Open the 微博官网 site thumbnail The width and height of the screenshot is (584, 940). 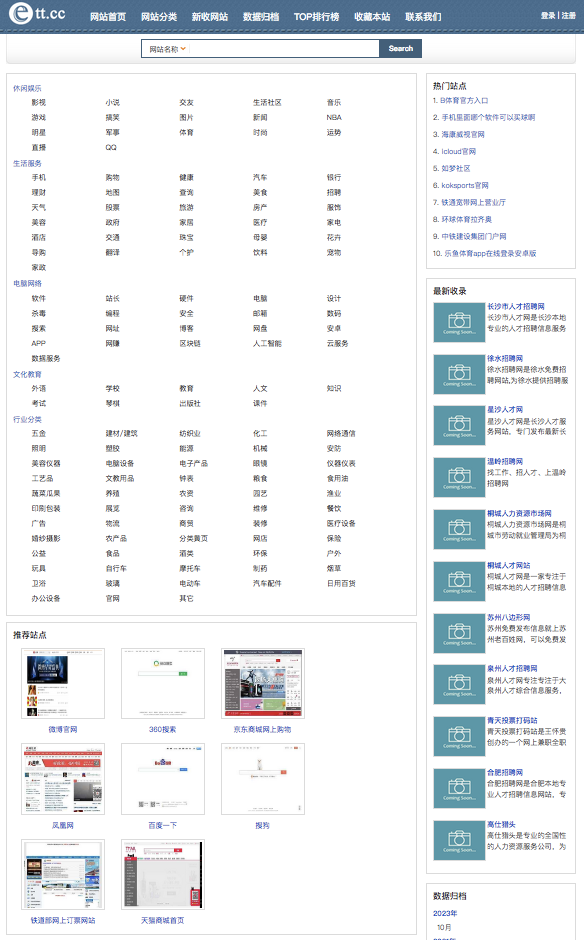tap(63, 683)
